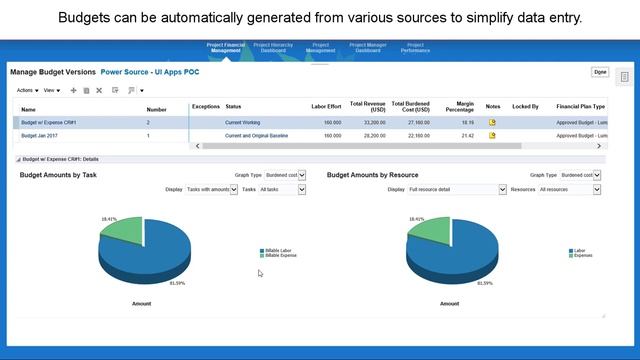Click Current and Original Baseline status link
The image size is (640, 360).
[x=256, y=136]
